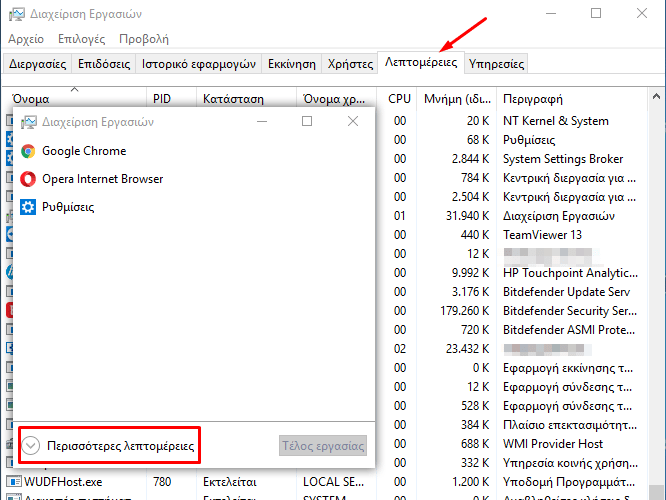Click the 23.432 K memory value
The height and width of the screenshot is (500, 666).
coord(467,349)
